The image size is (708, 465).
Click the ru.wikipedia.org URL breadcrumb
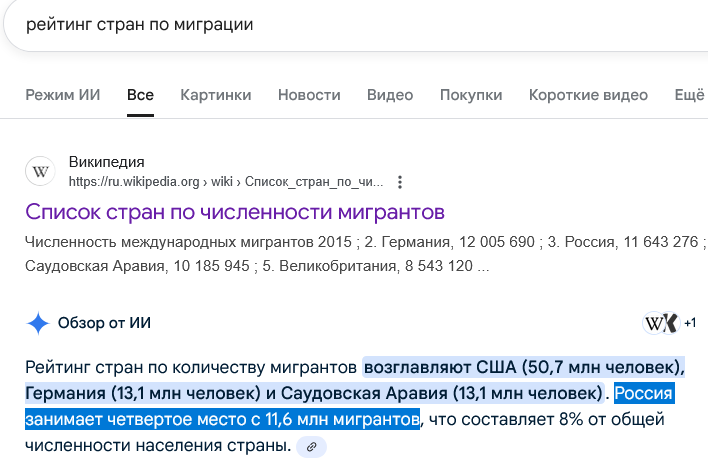coord(225,182)
